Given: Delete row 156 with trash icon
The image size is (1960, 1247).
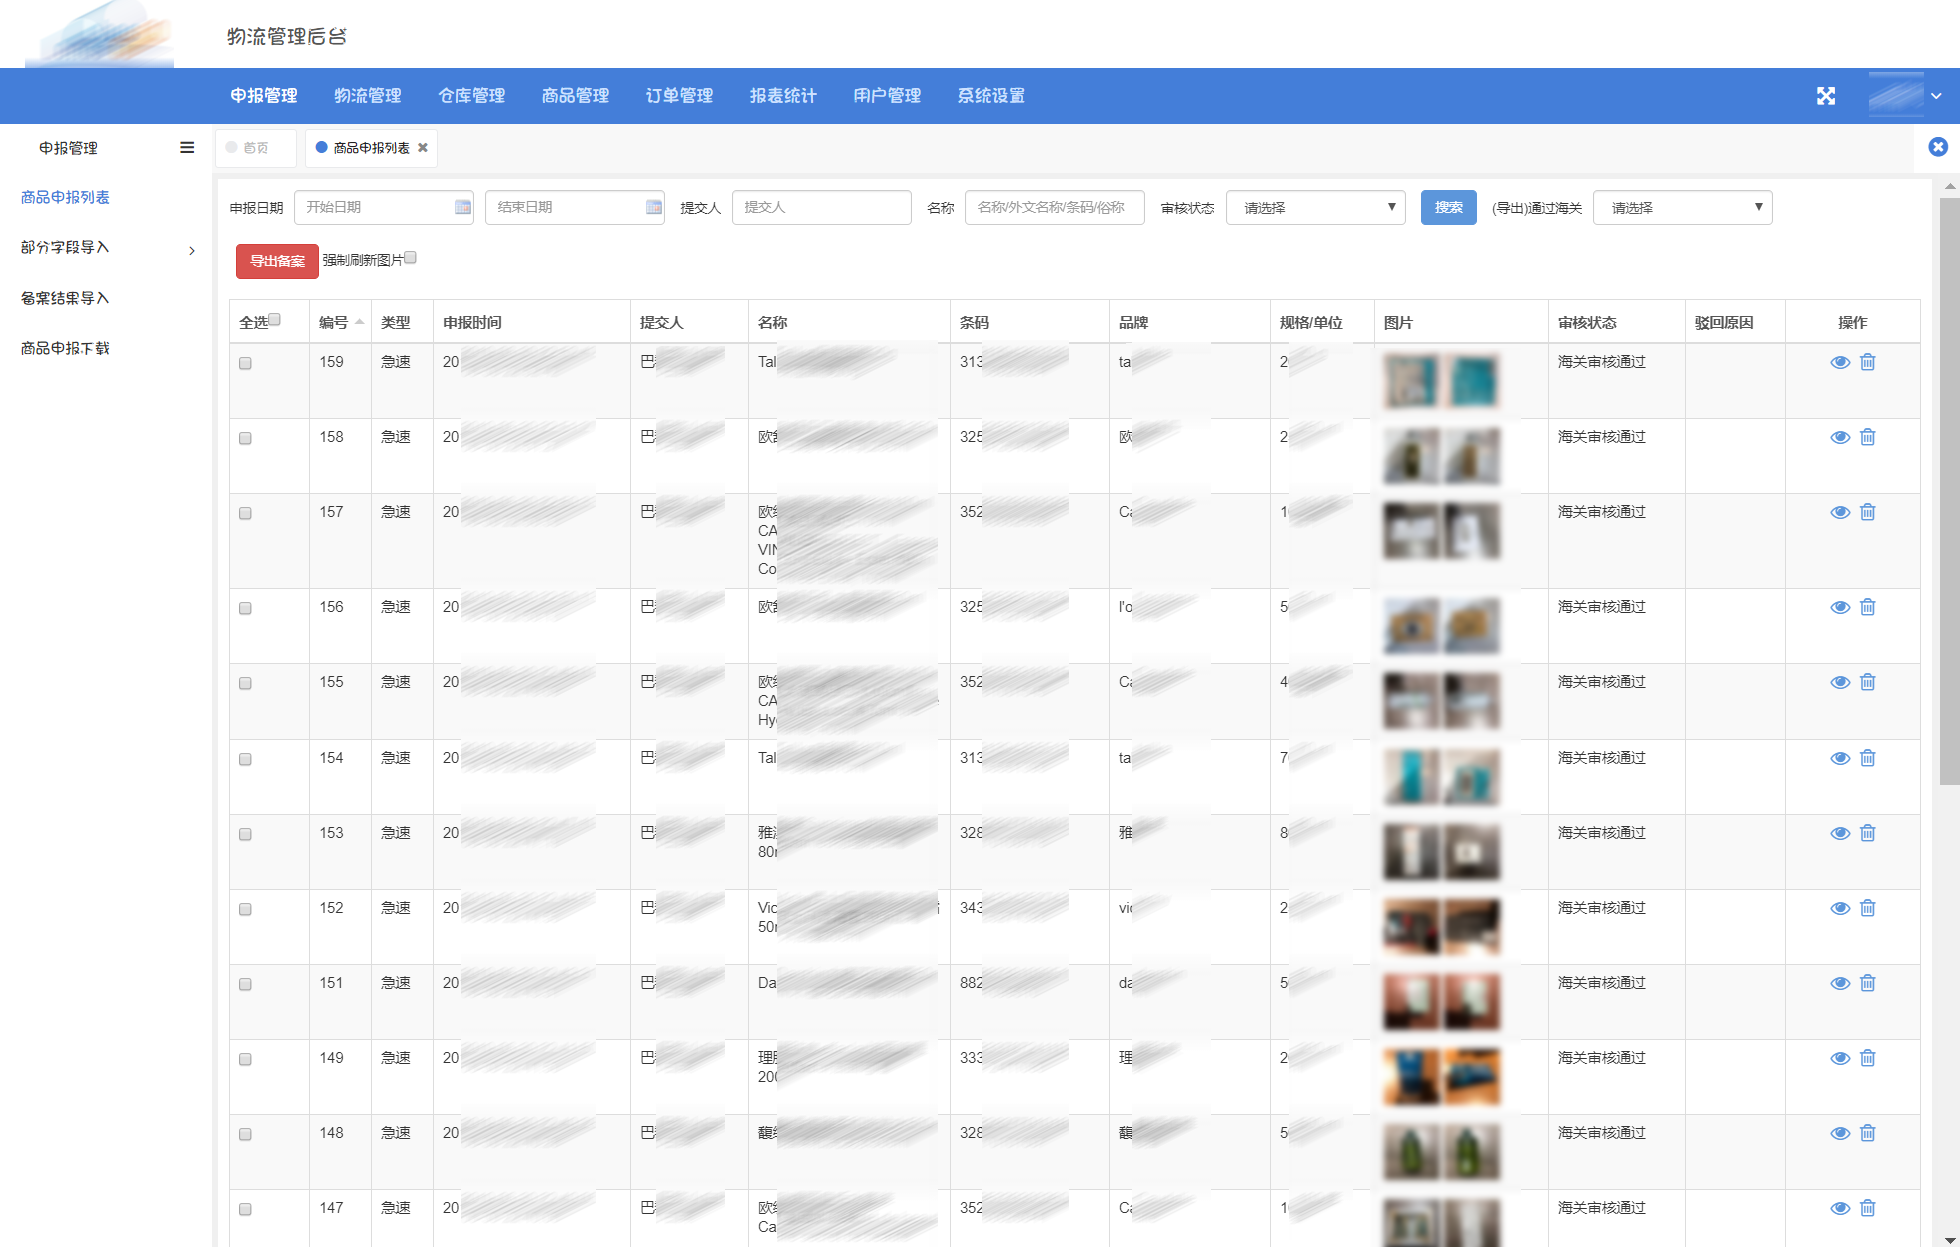Looking at the screenshot, I should pos(1867,607).
